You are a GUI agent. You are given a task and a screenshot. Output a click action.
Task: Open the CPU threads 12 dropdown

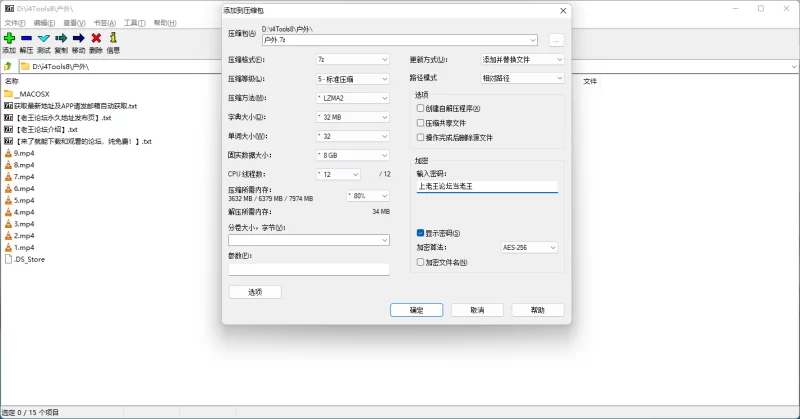[338, 175]
